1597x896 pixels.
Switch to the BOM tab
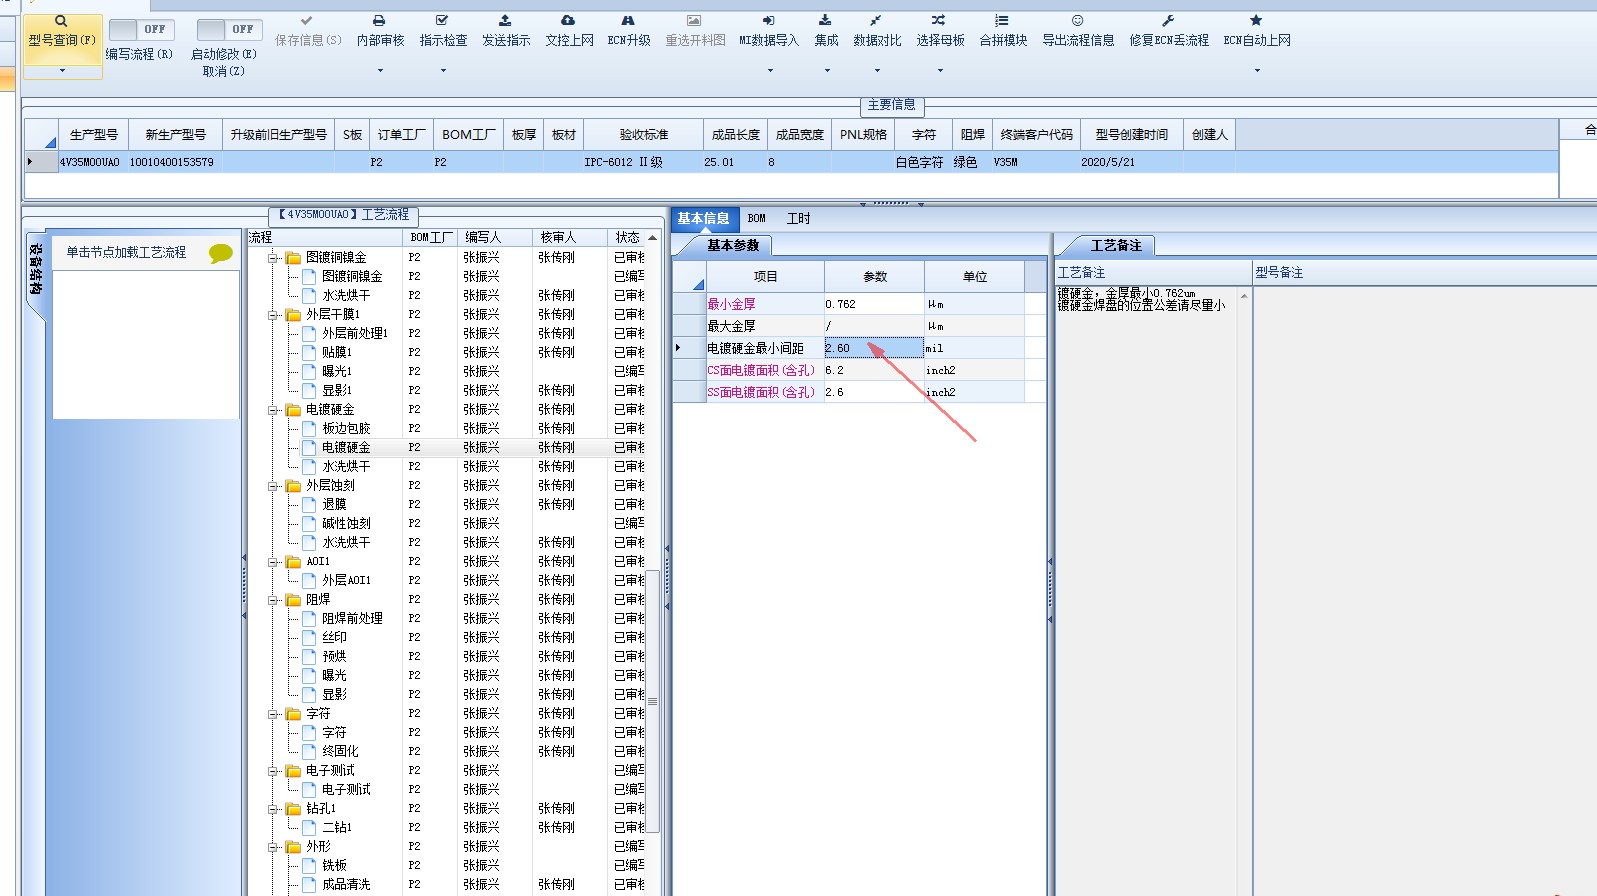[x=756, y=218]
